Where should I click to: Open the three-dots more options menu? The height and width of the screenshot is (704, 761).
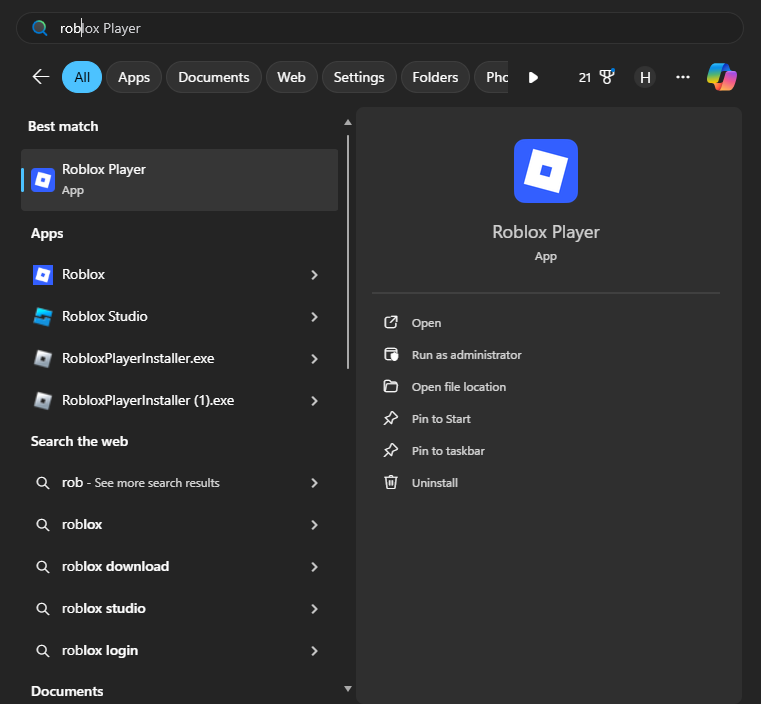pyautogui.click(x=683, y=77)
